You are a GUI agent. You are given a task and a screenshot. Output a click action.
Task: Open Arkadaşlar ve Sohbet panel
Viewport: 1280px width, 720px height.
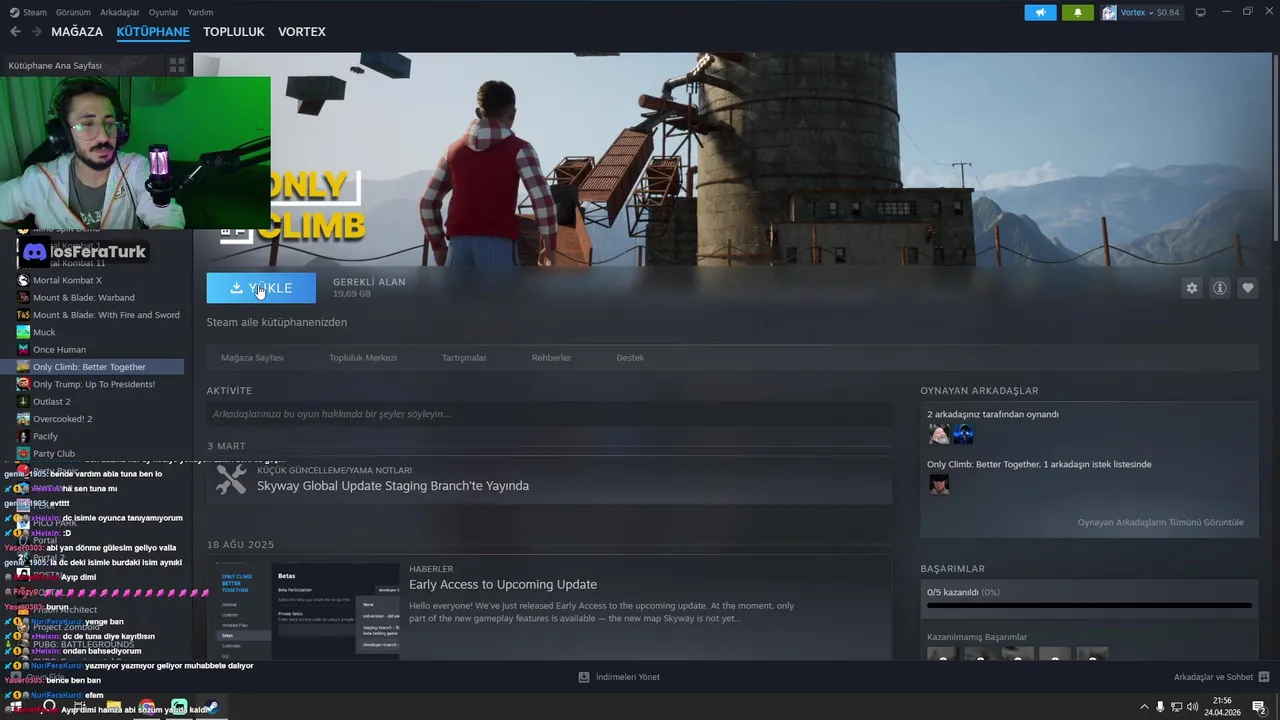(x=1213, y=677)
